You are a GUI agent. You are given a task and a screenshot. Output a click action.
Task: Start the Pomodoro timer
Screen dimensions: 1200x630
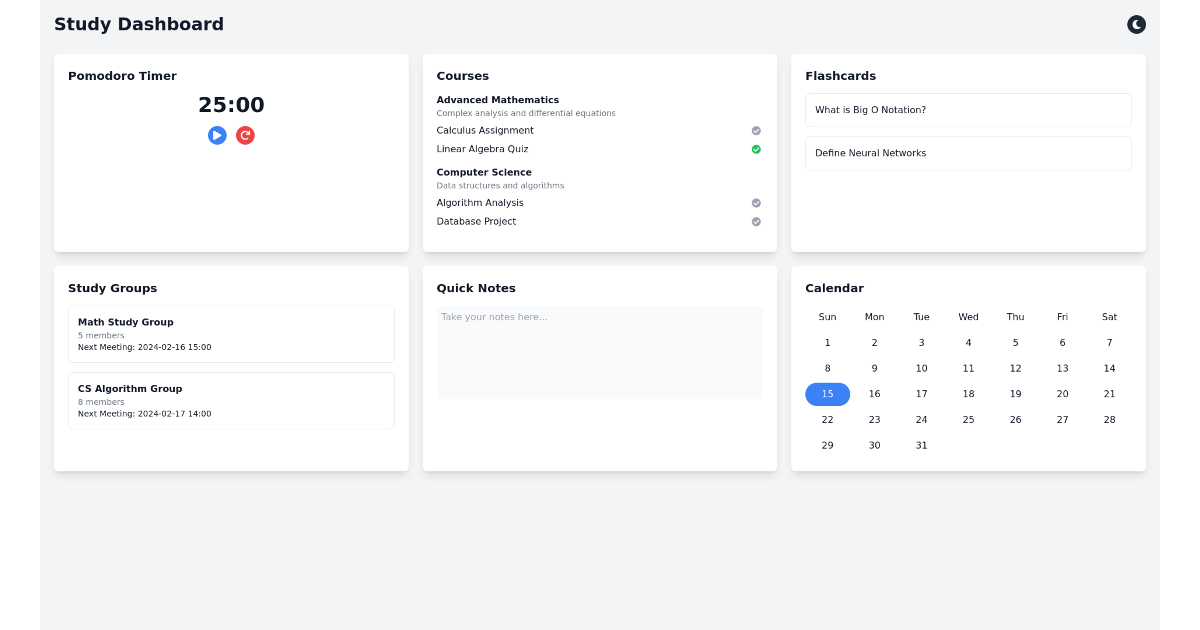(217, 135)
